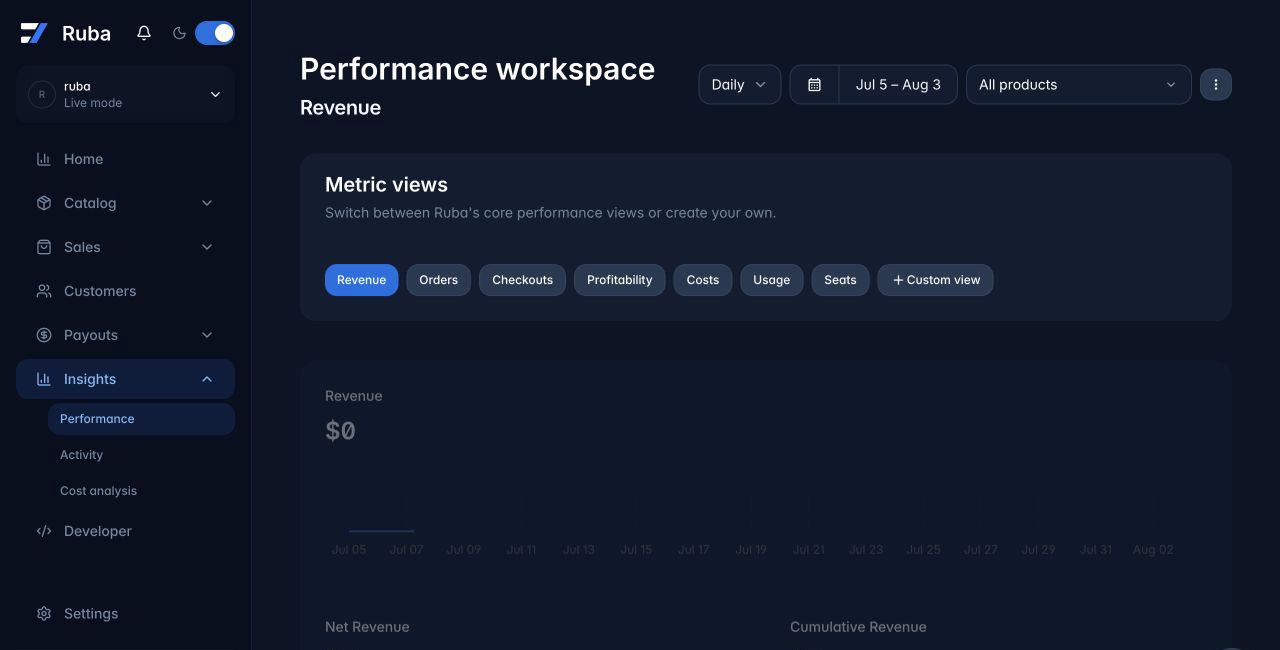Click the Catalog box icon
The image size is (1280, 650).
point(44,203)
